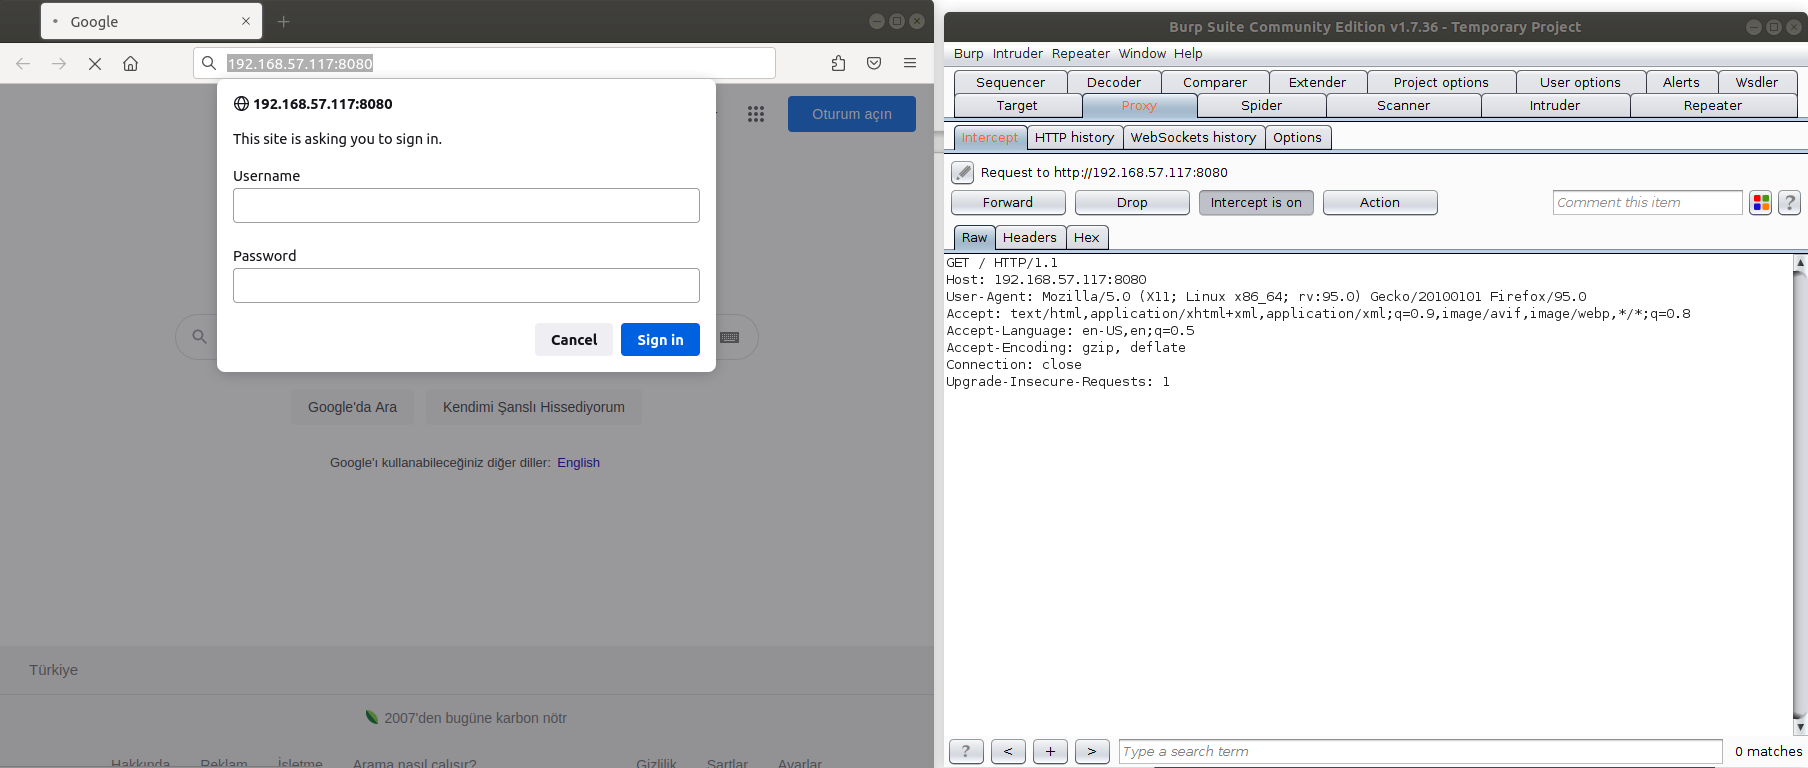Switch to the Sequencer tab

pos(1010,82)
